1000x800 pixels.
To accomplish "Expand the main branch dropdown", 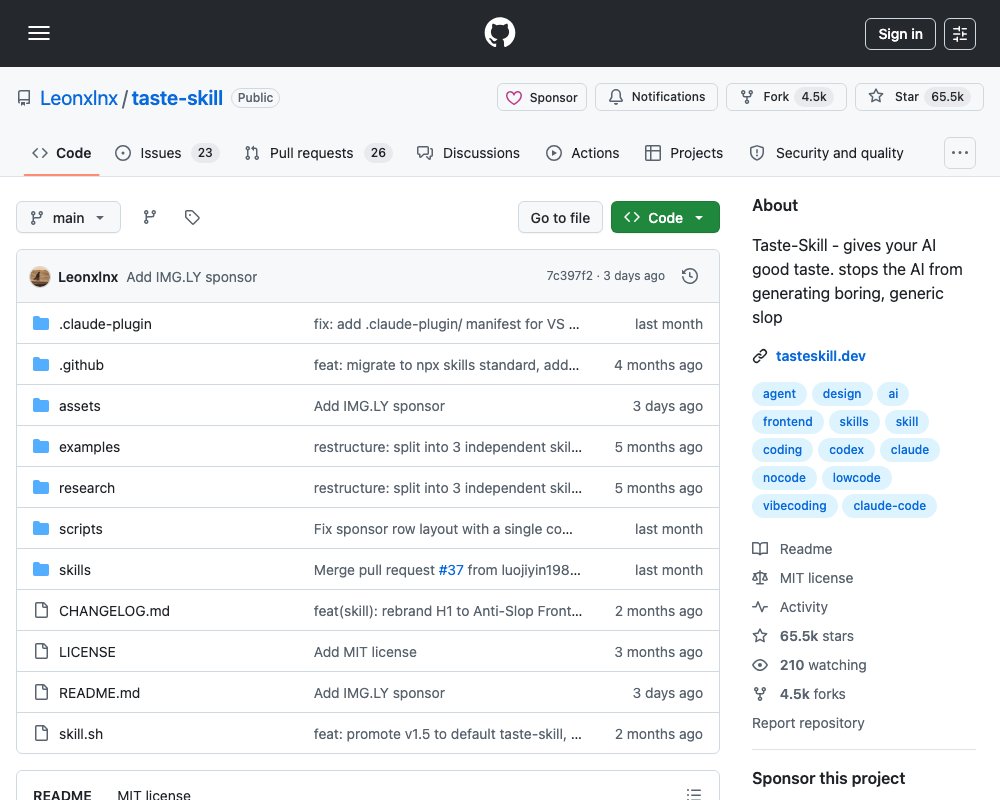I will pos(68,218).
